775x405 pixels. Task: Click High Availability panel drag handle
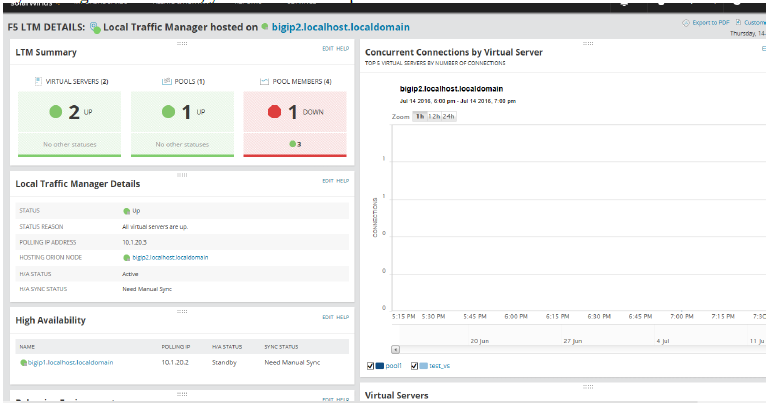pos(182,312)
